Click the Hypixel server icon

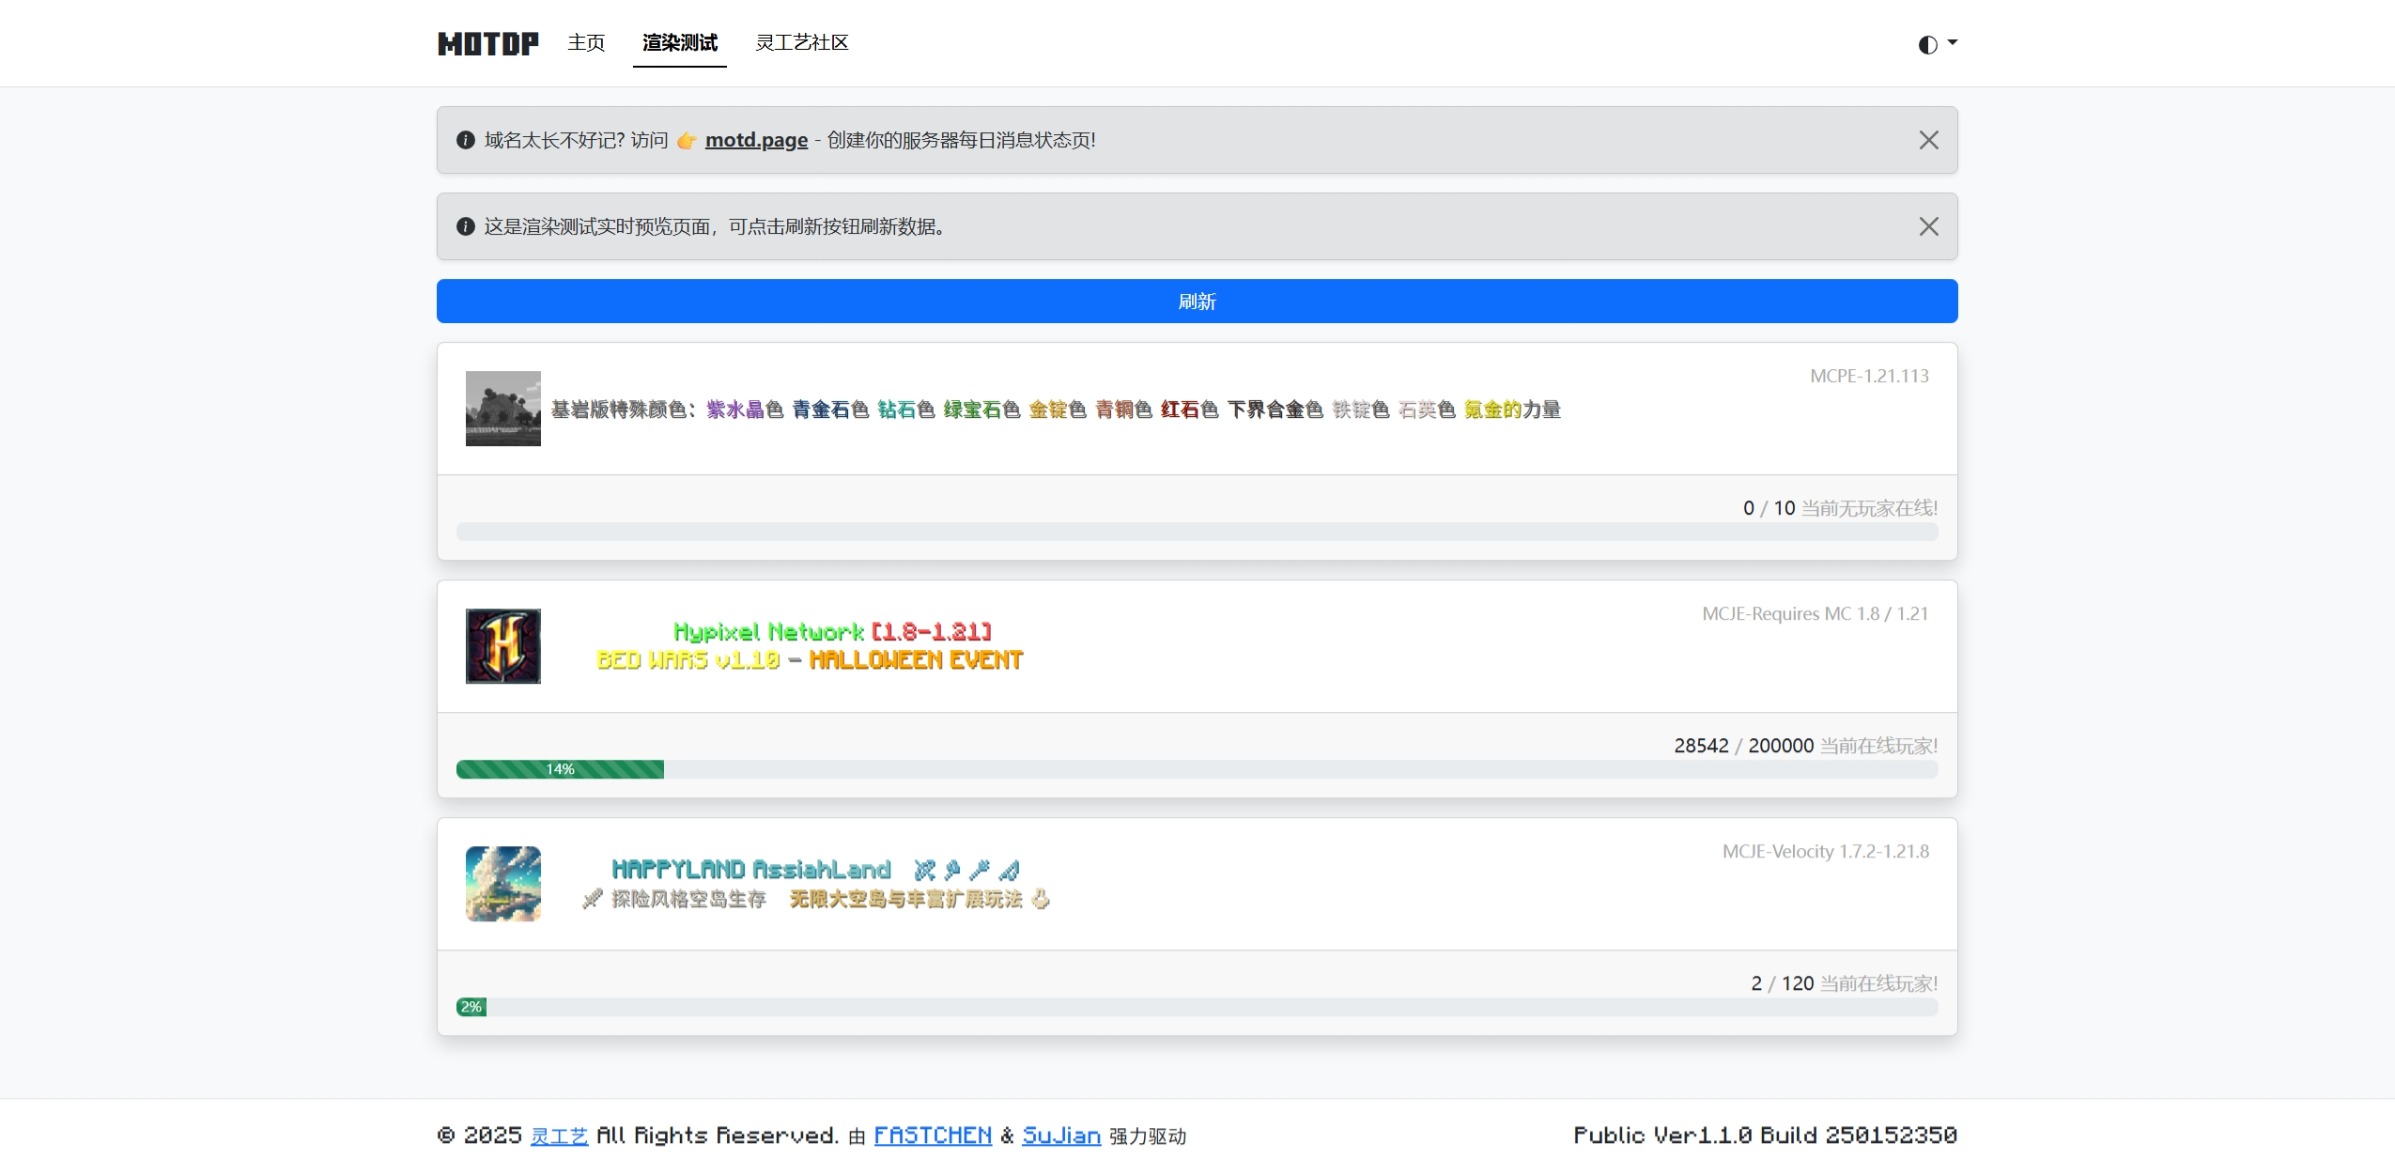[x=503, y=646]
